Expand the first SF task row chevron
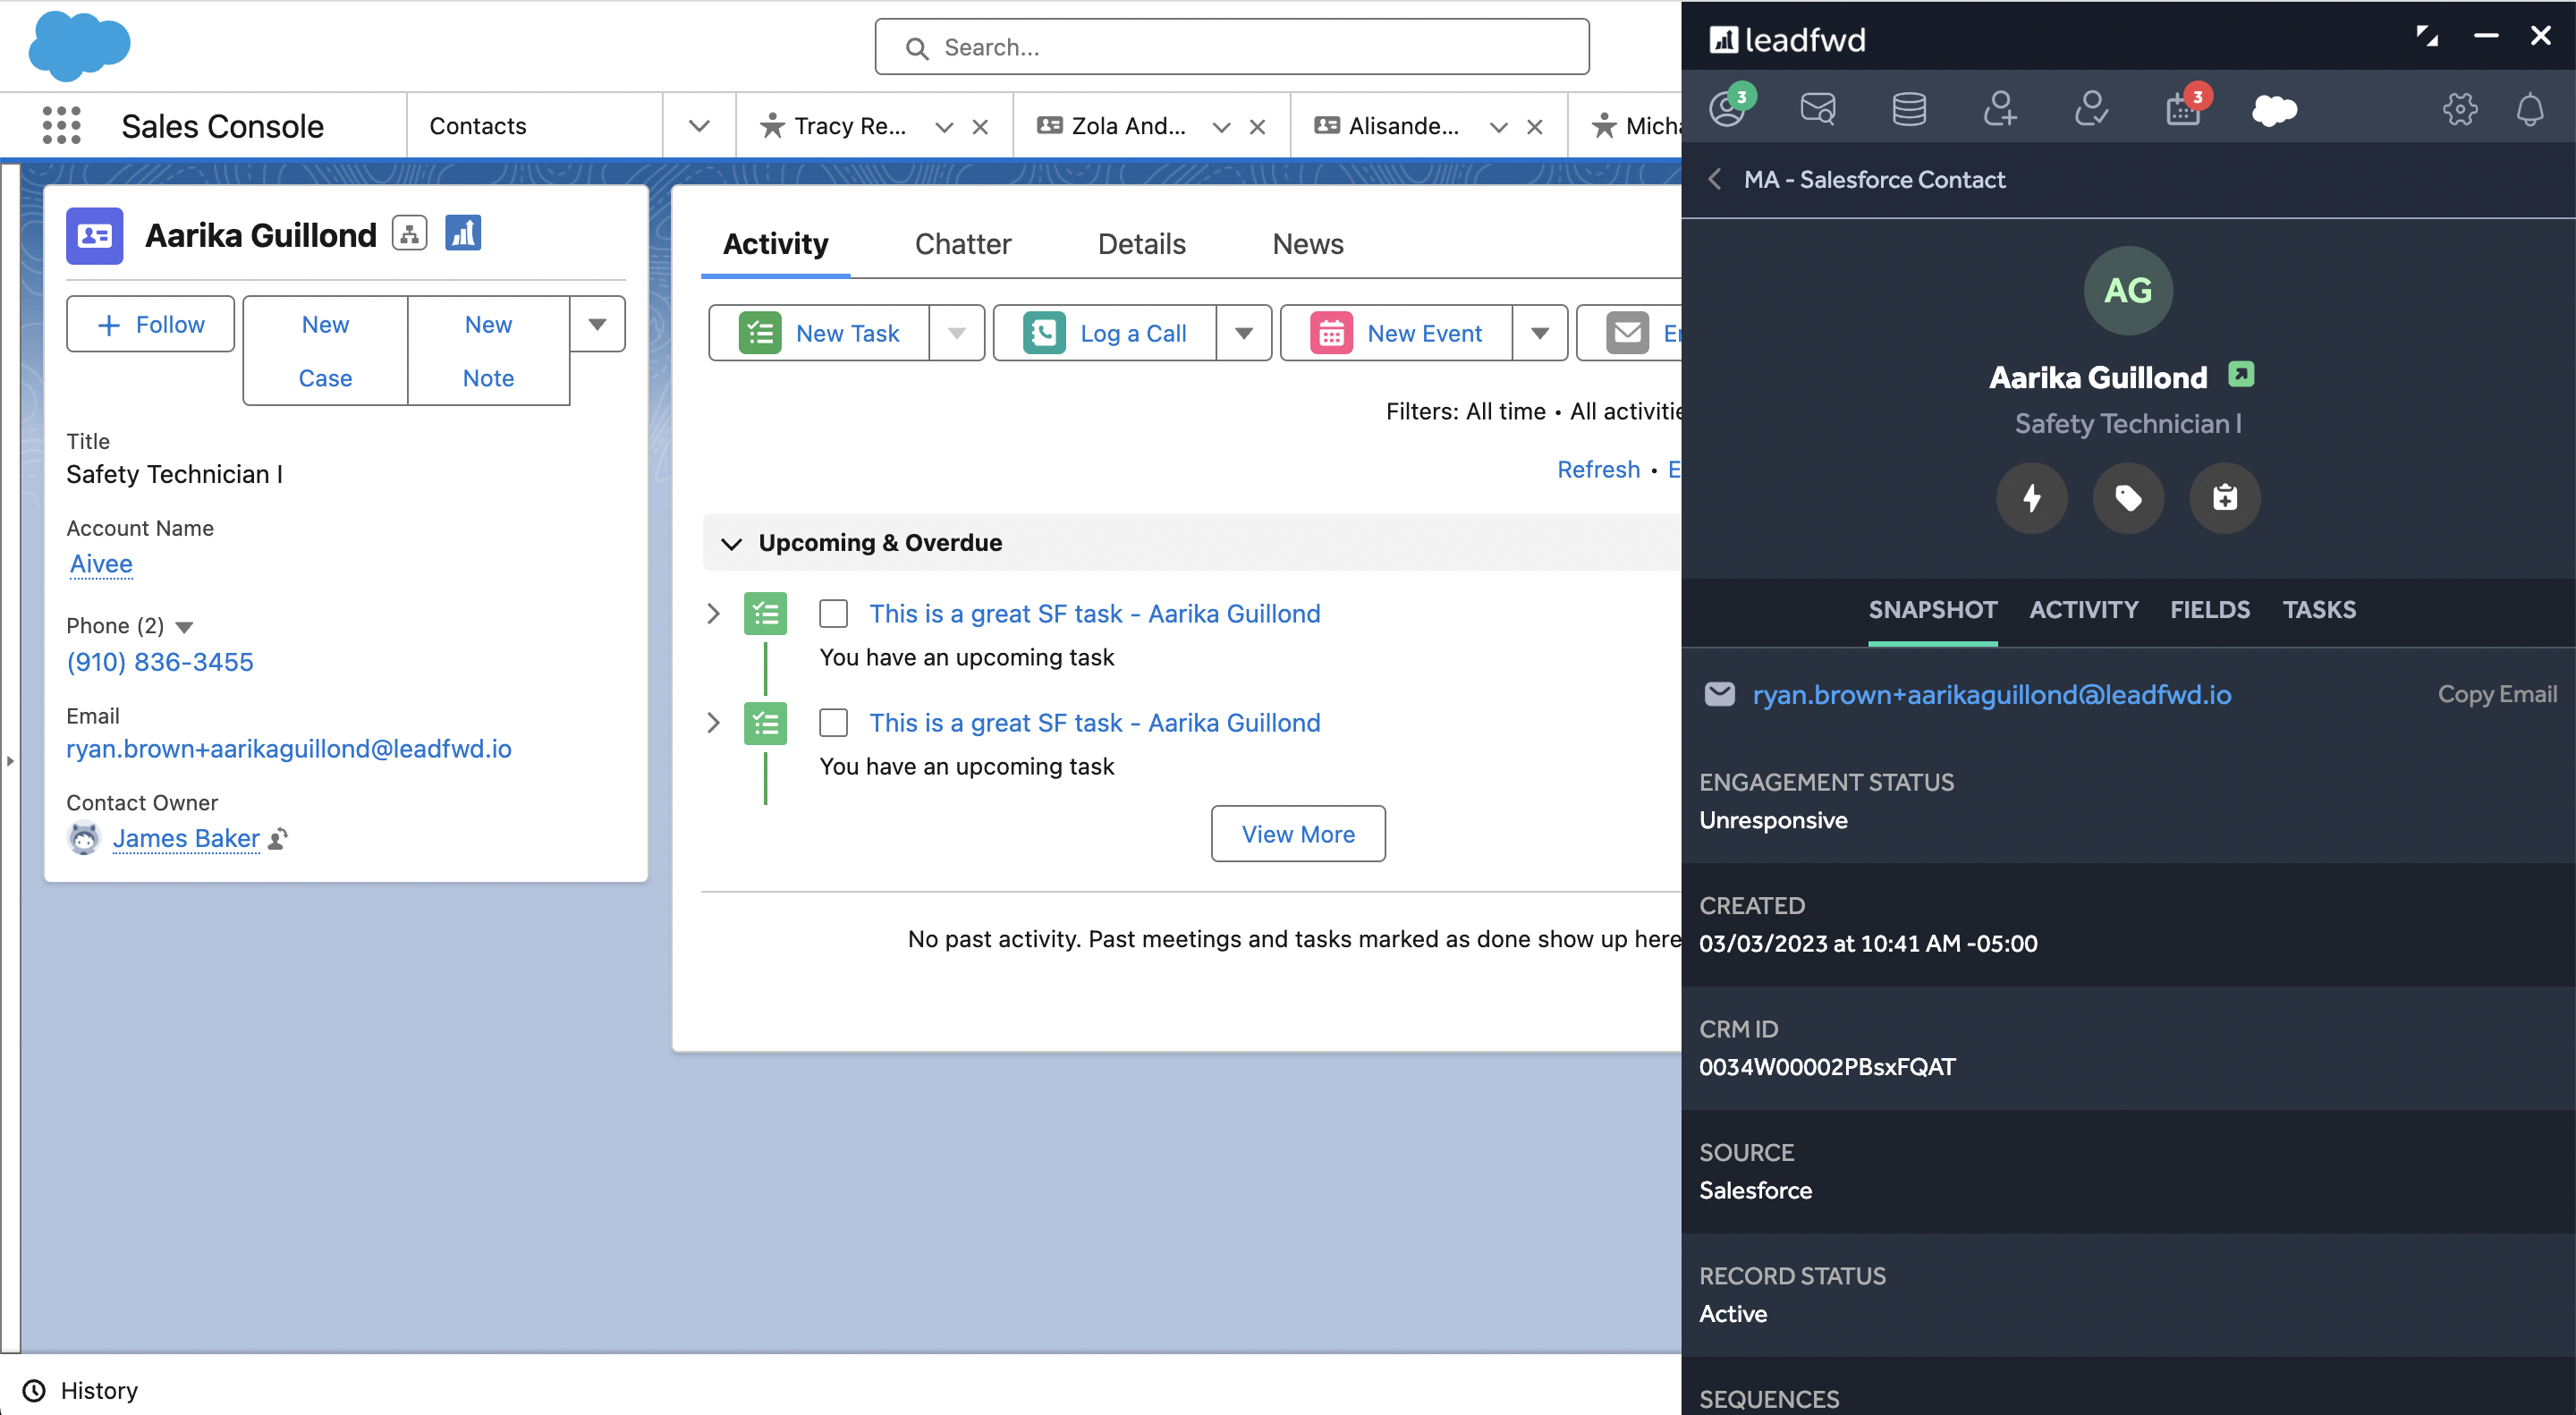Screen dimensions: 2576x1415 [x=714, y=614]
